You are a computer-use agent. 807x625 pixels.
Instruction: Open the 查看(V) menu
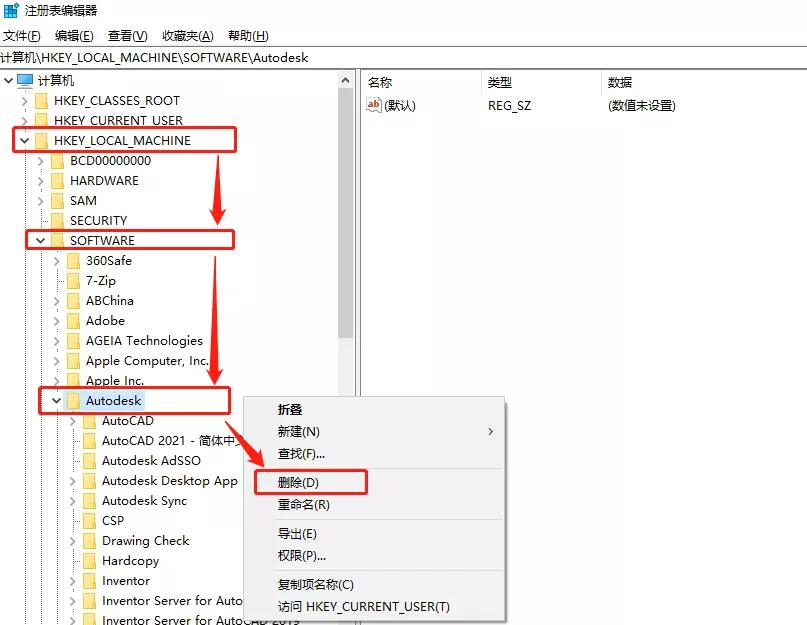125,35
